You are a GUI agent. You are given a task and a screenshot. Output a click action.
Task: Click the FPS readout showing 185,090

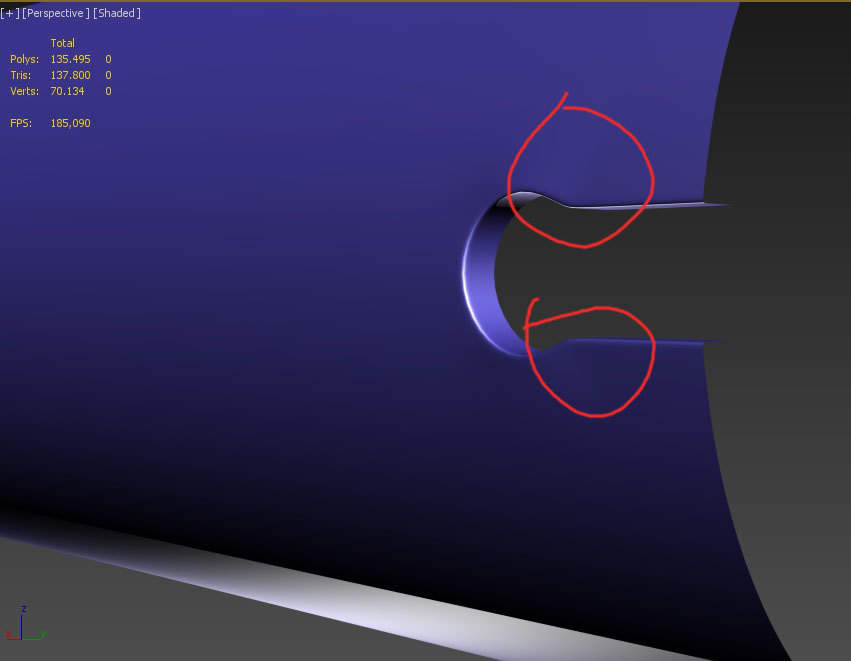pyautogui.click(x=71, y=122)
